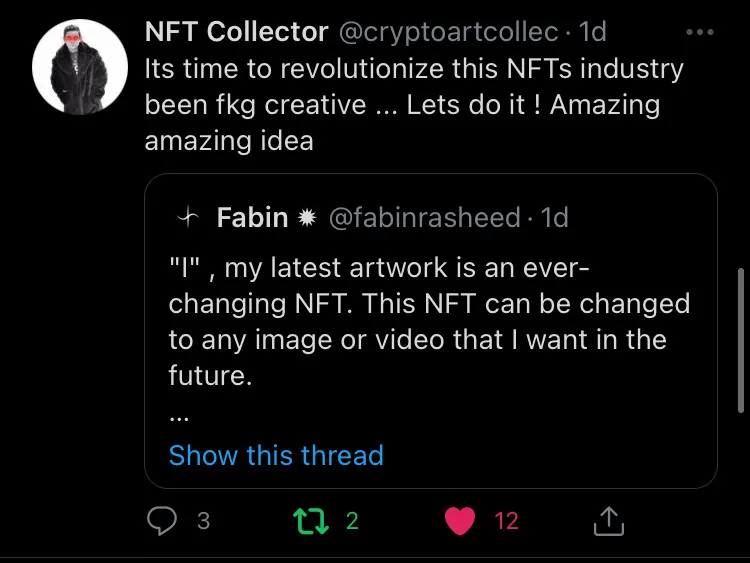Visit the @cryptoartcollec handle
The width and height of the screenshot is (750, 563).
448,32
